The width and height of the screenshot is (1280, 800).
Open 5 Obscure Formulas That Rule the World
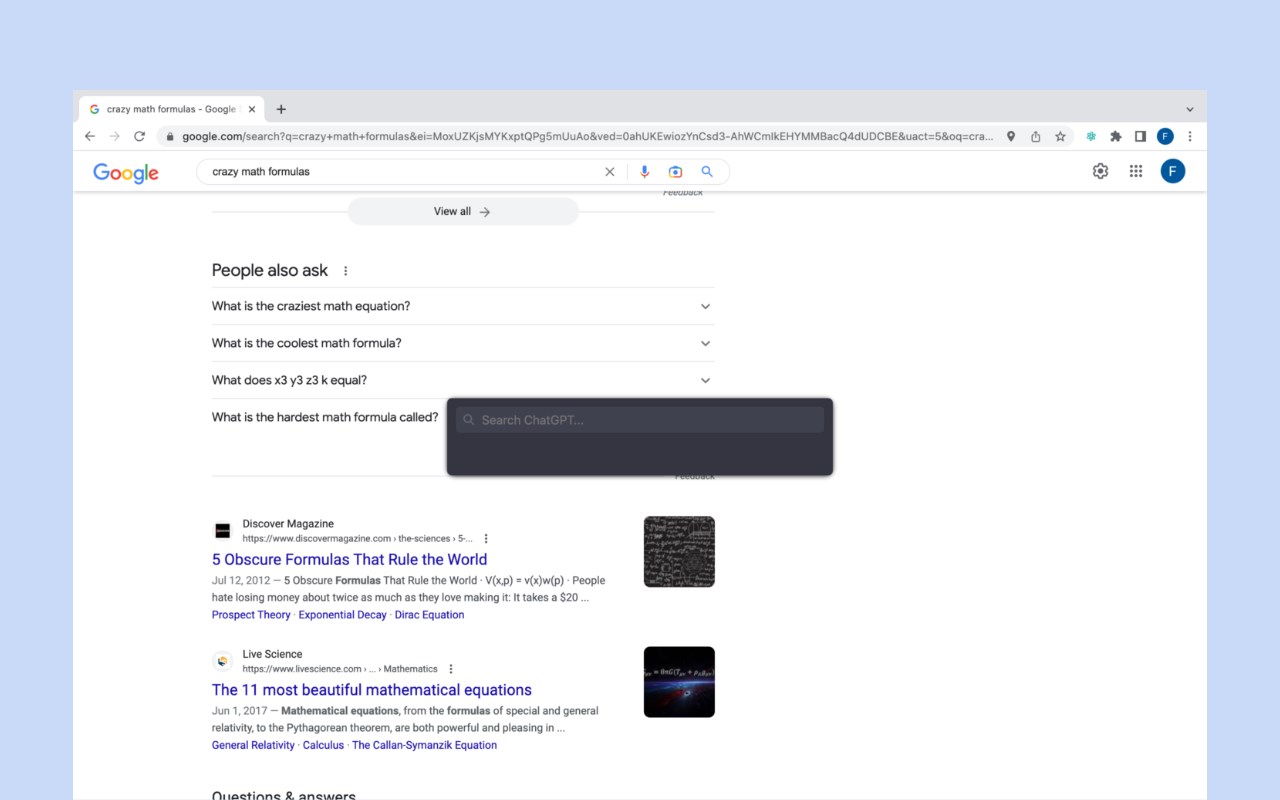pos(349,559)
